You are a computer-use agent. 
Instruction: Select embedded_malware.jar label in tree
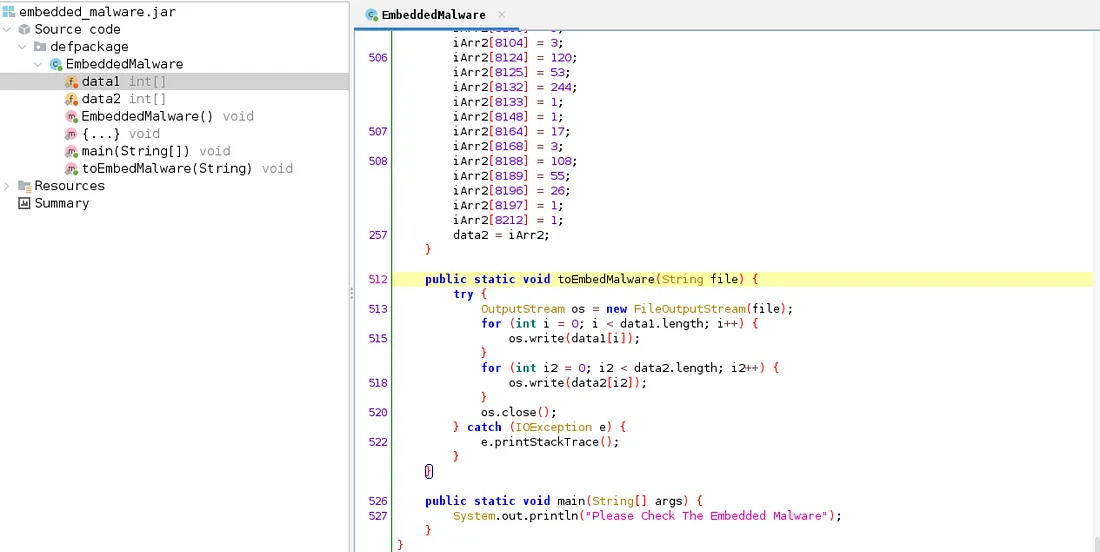[98, 12]
